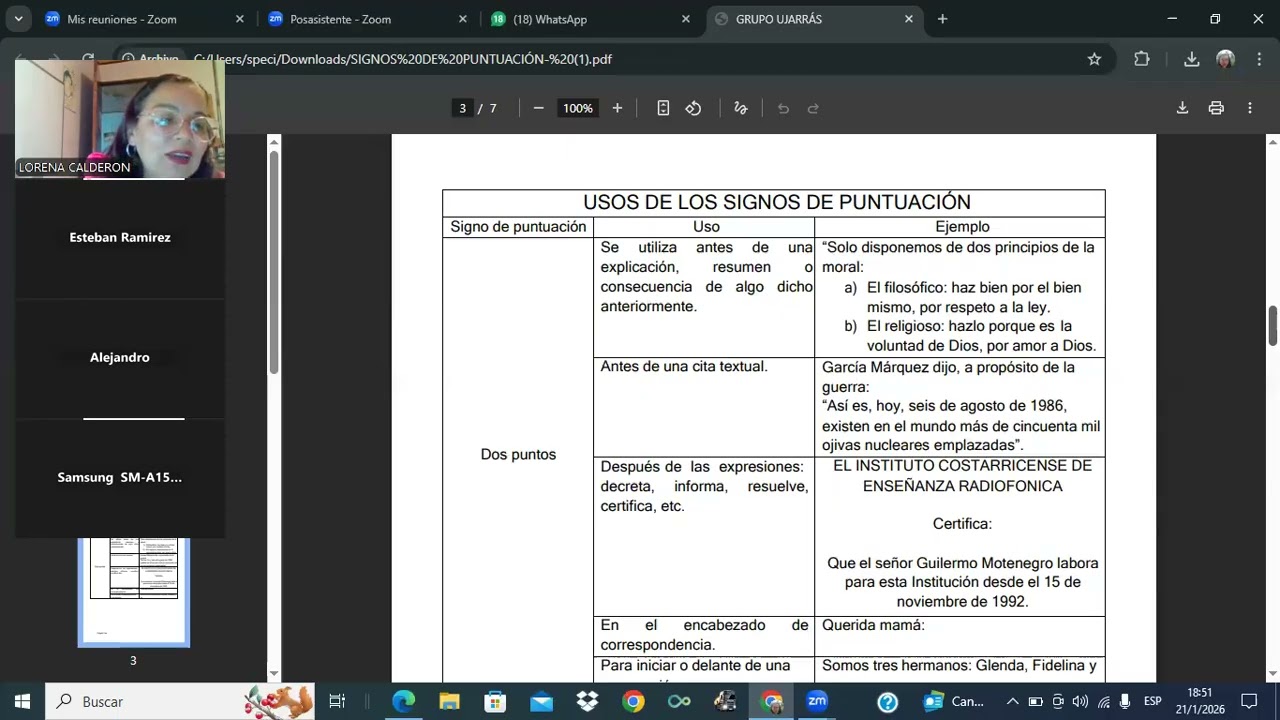The width and height of the screenshot is (1280, 720).
Task: Show hidden system tray icons
Action: pos(1012,702)
